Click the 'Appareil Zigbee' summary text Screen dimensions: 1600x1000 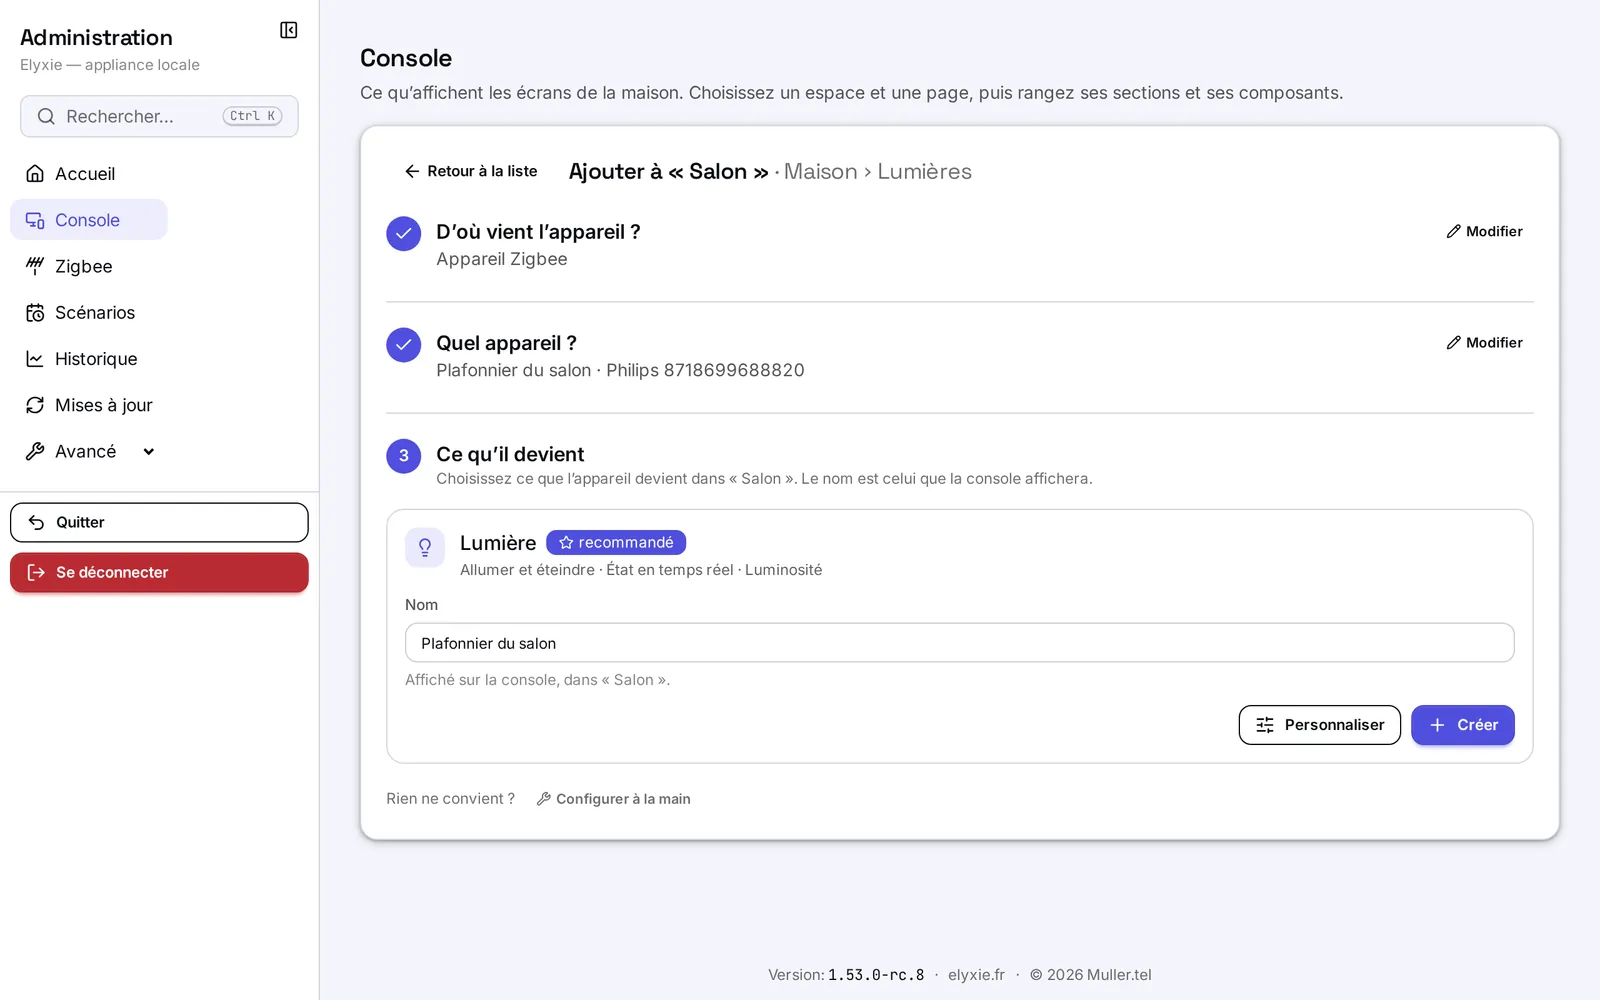[x=502, y=259]
